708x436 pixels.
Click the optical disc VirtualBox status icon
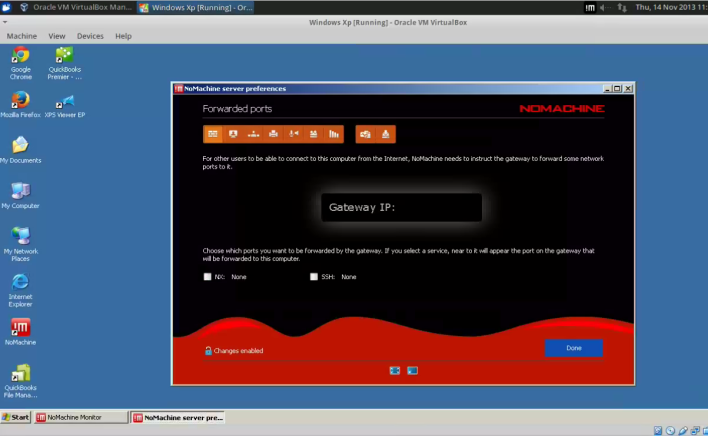point(671,431)
